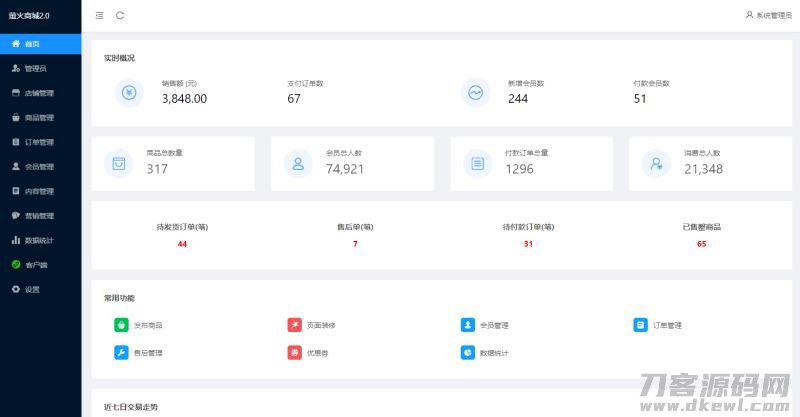Open 订单管理 in the left sidebar
The height and width of the screenshot is (417, 800).
[x=41, y=142]
